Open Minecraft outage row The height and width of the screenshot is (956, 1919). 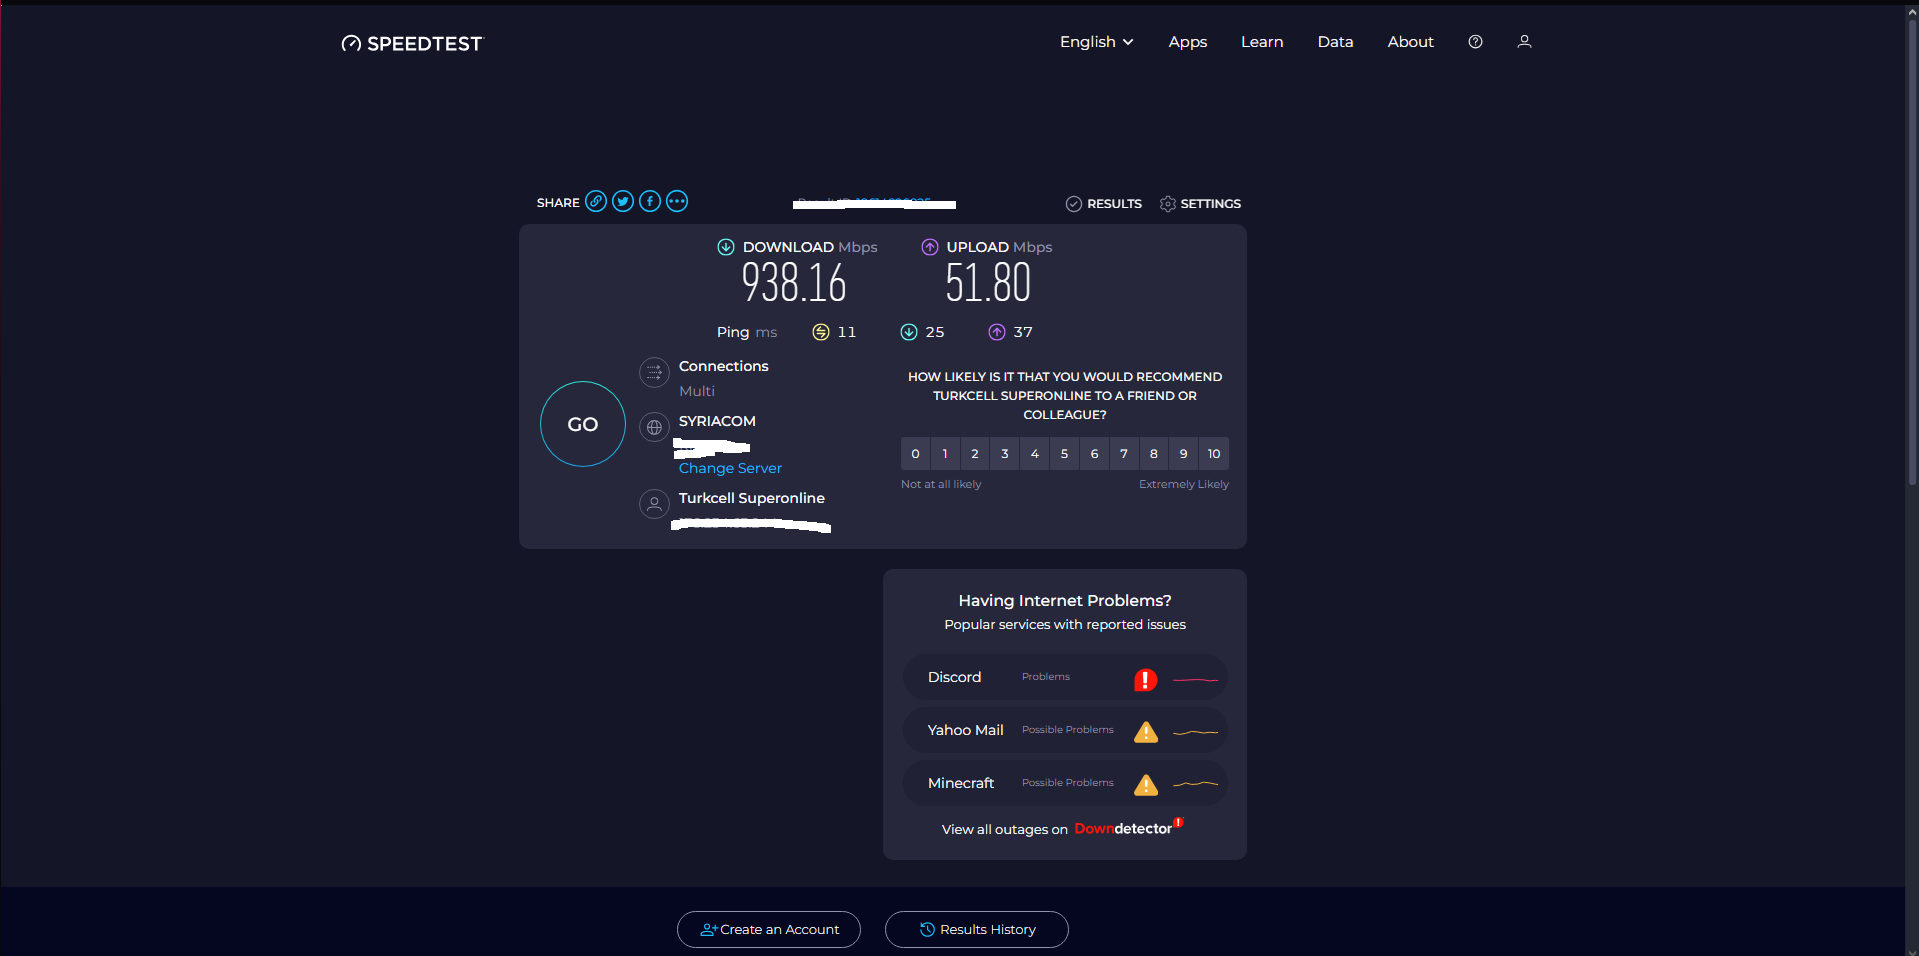[1065, 783]
